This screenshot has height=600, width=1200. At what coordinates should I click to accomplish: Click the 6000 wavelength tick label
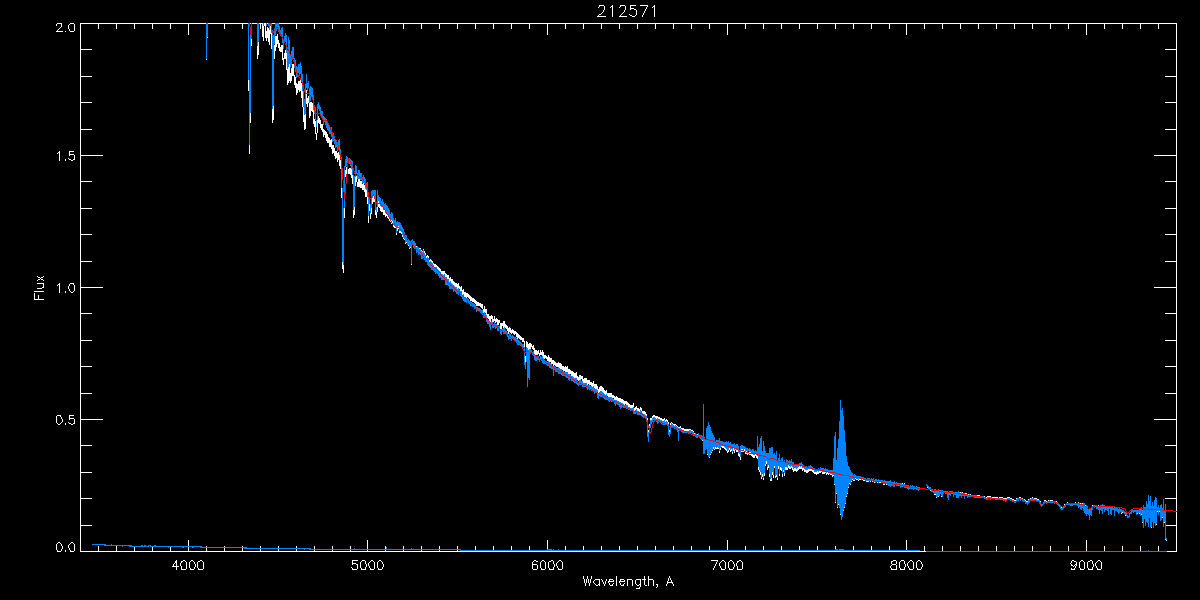point(547,565)
